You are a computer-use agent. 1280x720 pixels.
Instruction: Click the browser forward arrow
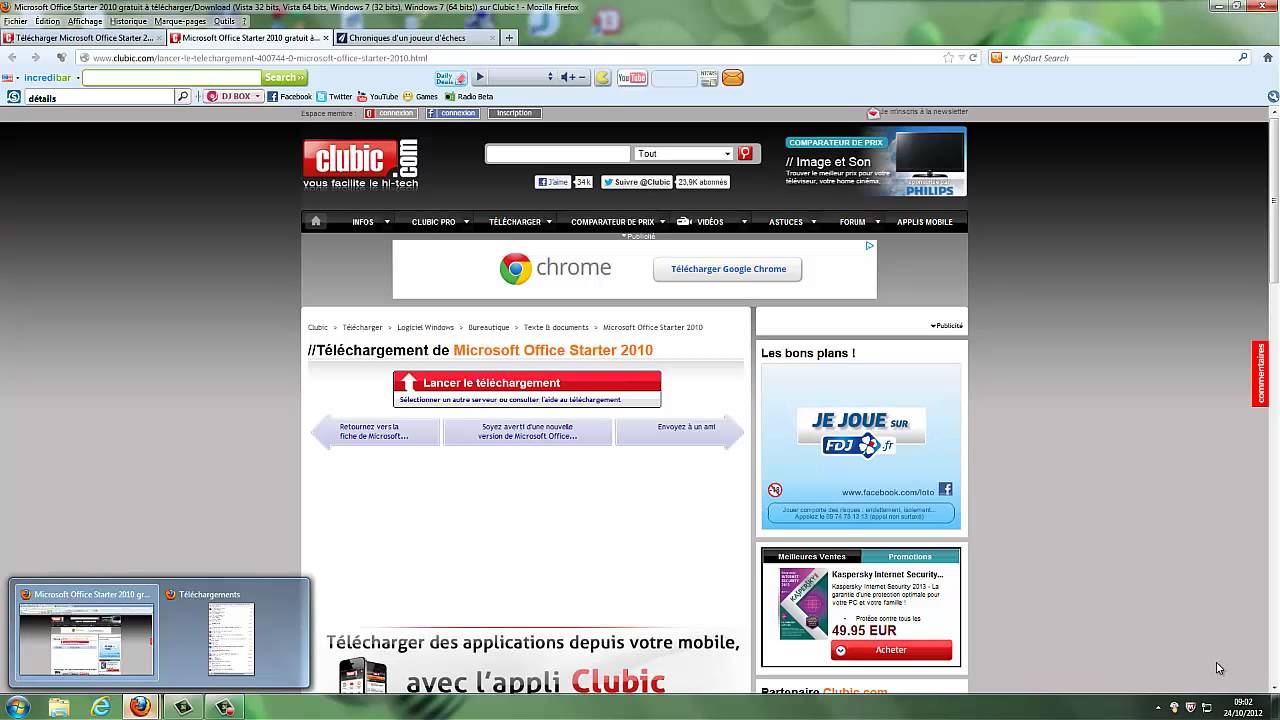(x=35, y=57)
